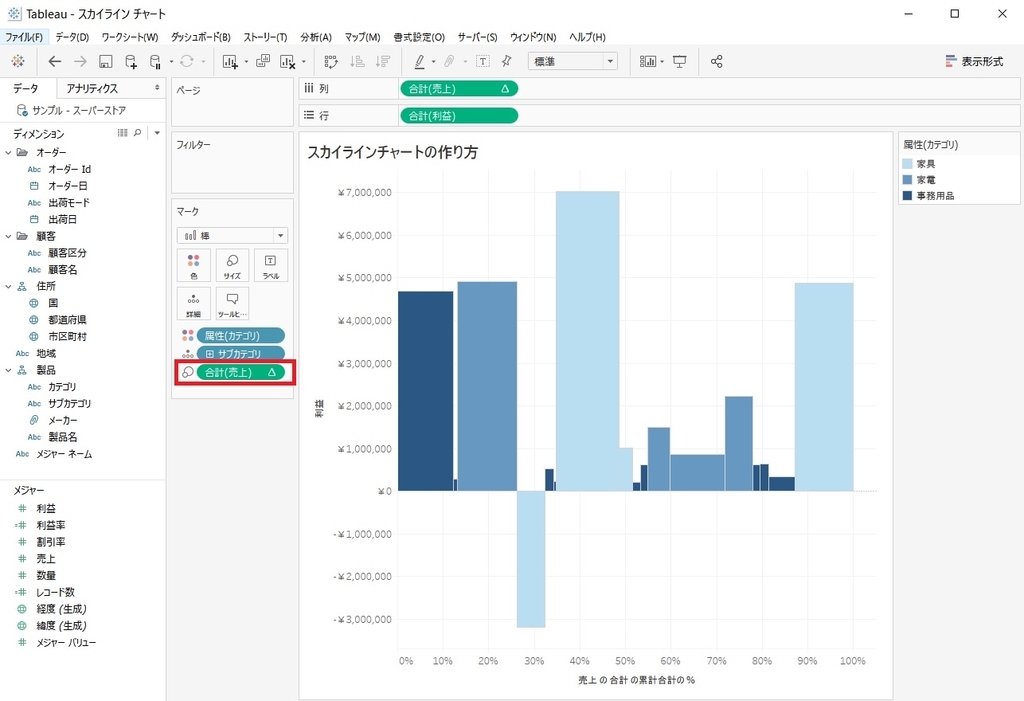
Task: Click the view data grid icon in Dimensions
Action: click(122, 133)
